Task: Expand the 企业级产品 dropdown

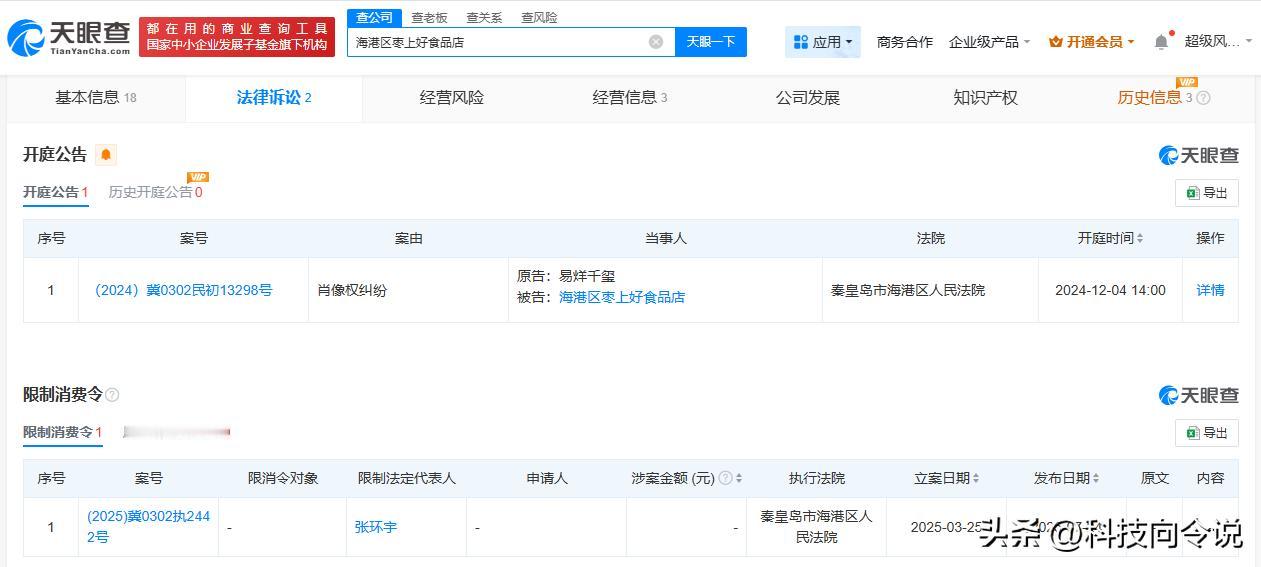Action: click(x=990, y=42)
